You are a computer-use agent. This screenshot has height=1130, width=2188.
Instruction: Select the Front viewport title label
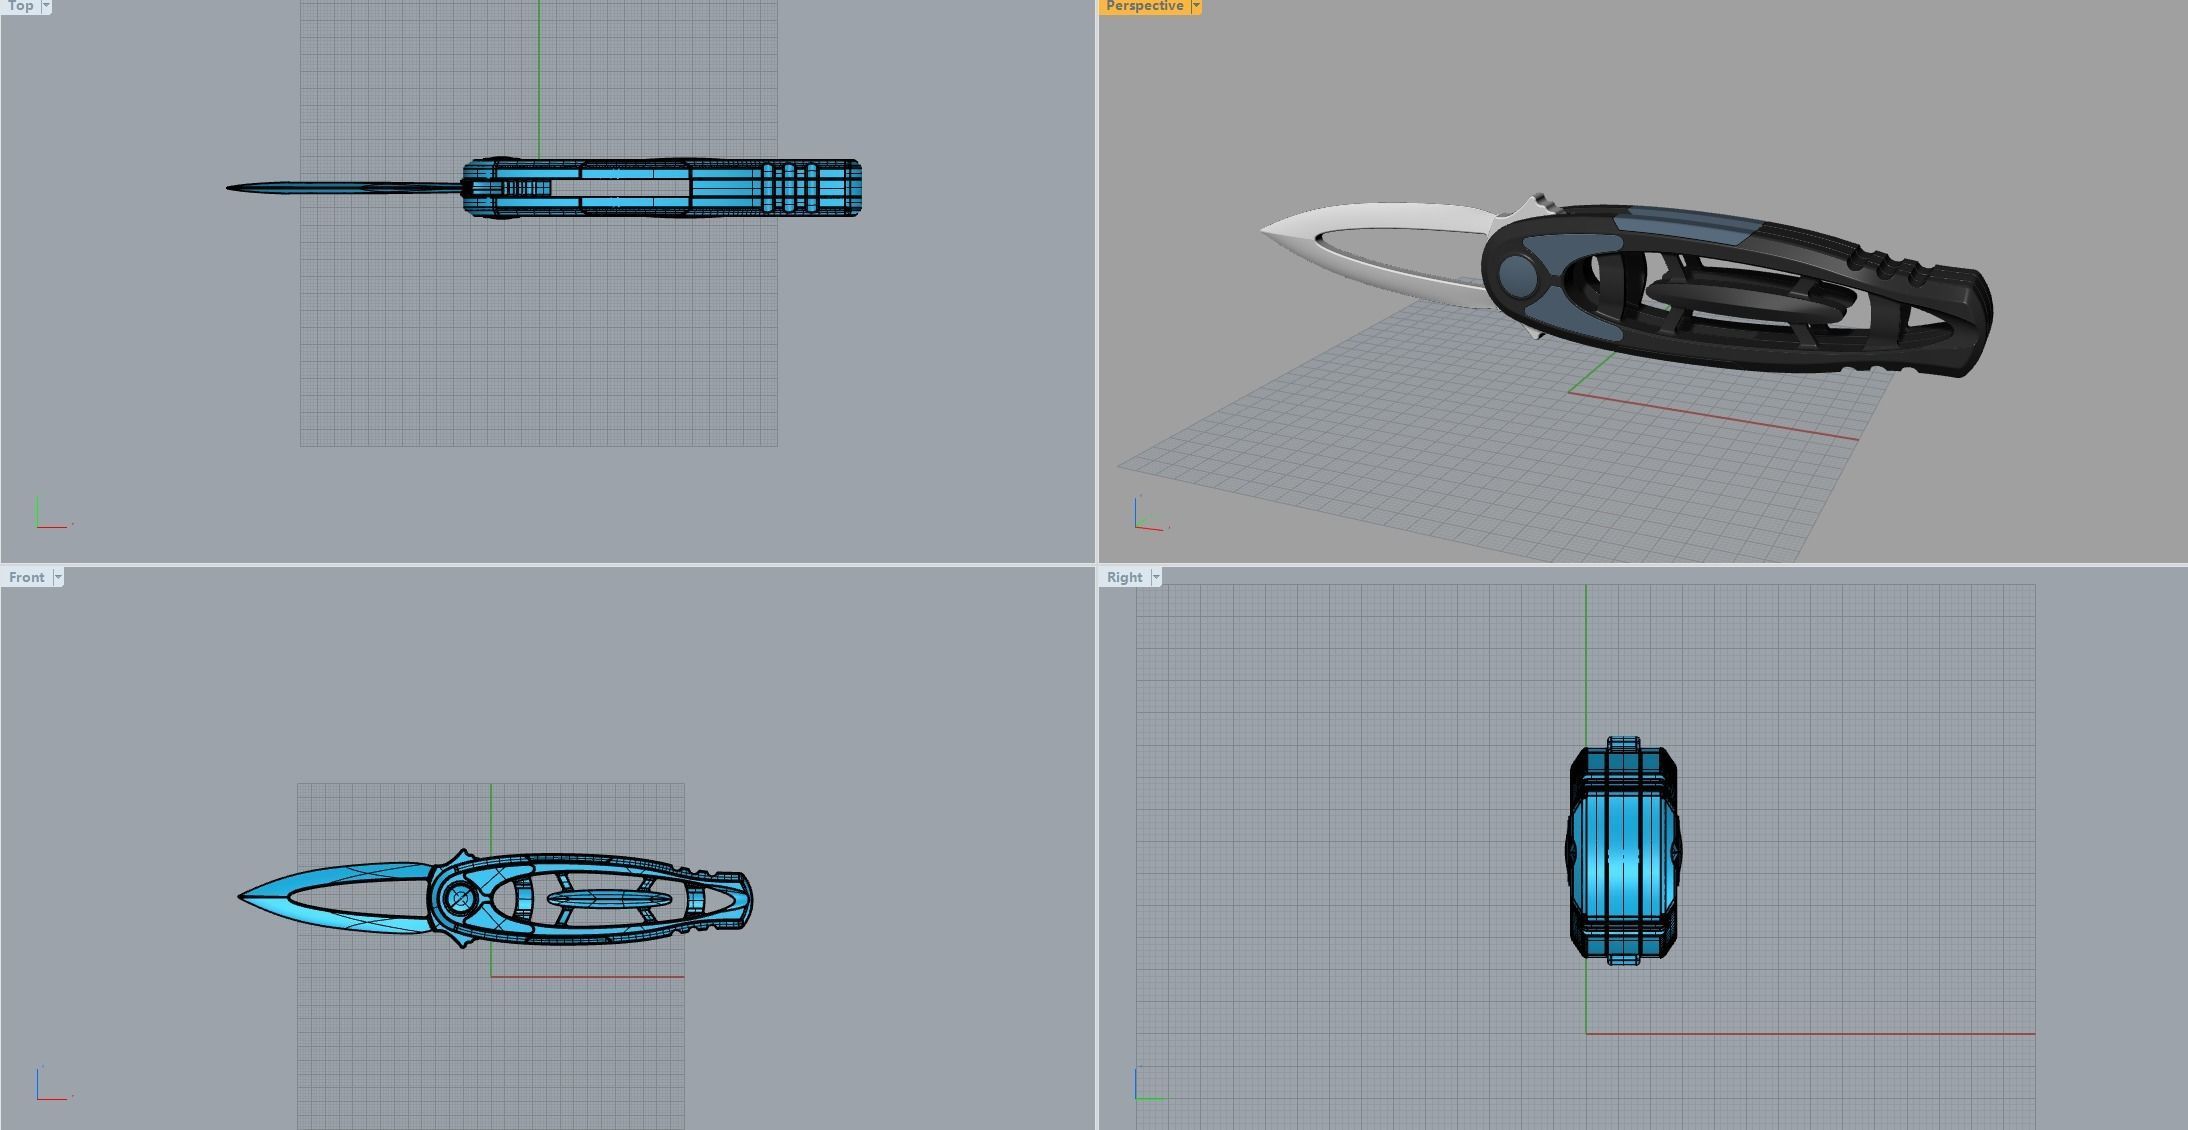pyautogui.click(x=26, y=577)
